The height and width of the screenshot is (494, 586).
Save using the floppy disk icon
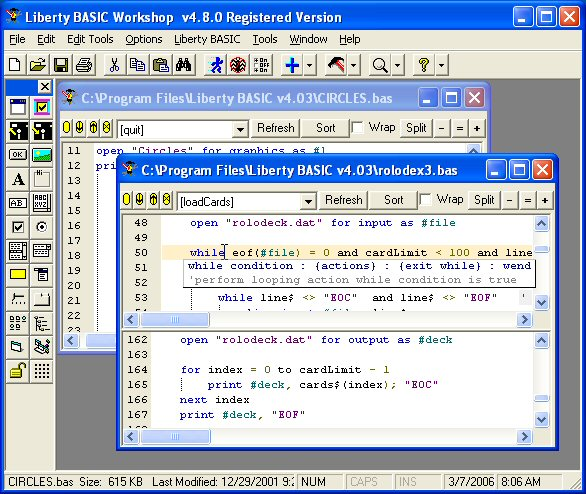tap(61, 65)
